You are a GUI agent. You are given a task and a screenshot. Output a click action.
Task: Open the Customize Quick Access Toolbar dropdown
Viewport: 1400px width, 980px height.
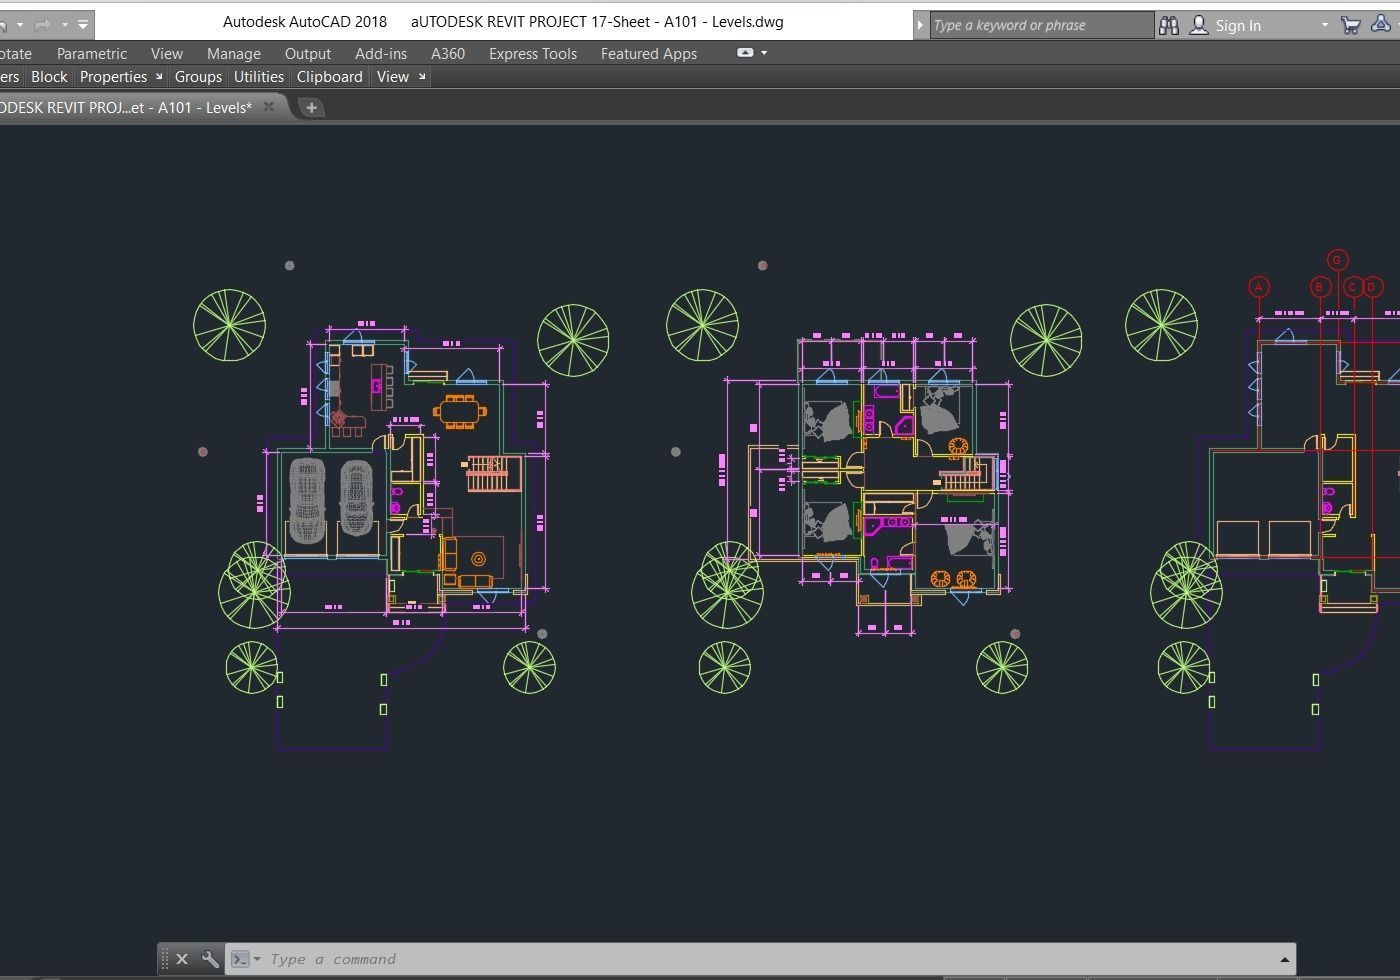tap(83, 24)
